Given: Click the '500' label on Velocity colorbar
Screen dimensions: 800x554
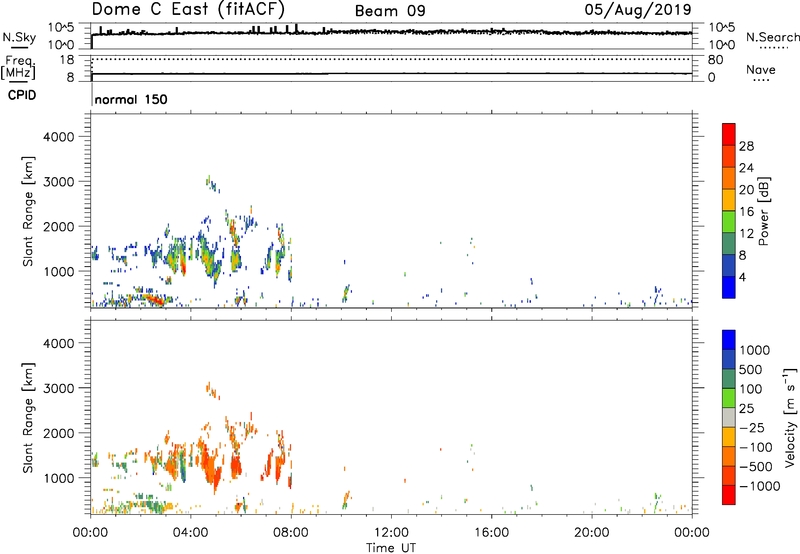Looking at the screenshot, I should point(751,369).
